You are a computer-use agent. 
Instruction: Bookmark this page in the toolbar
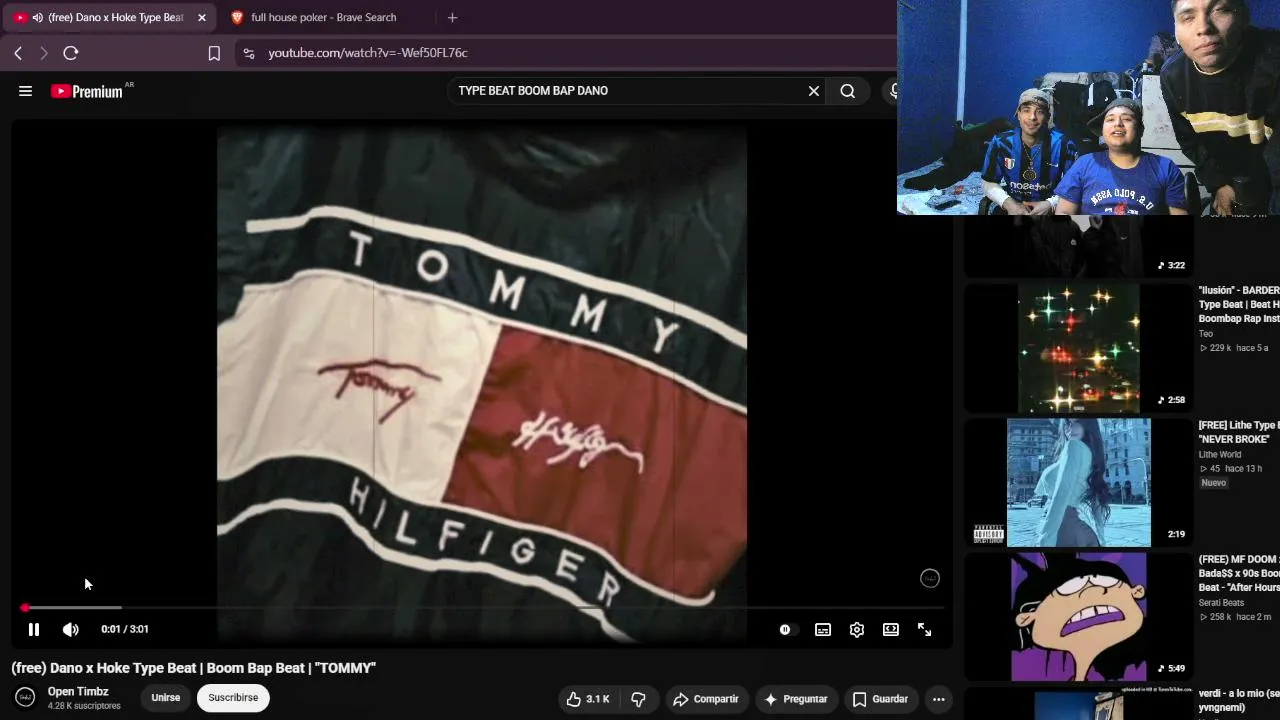click(214, 53)
